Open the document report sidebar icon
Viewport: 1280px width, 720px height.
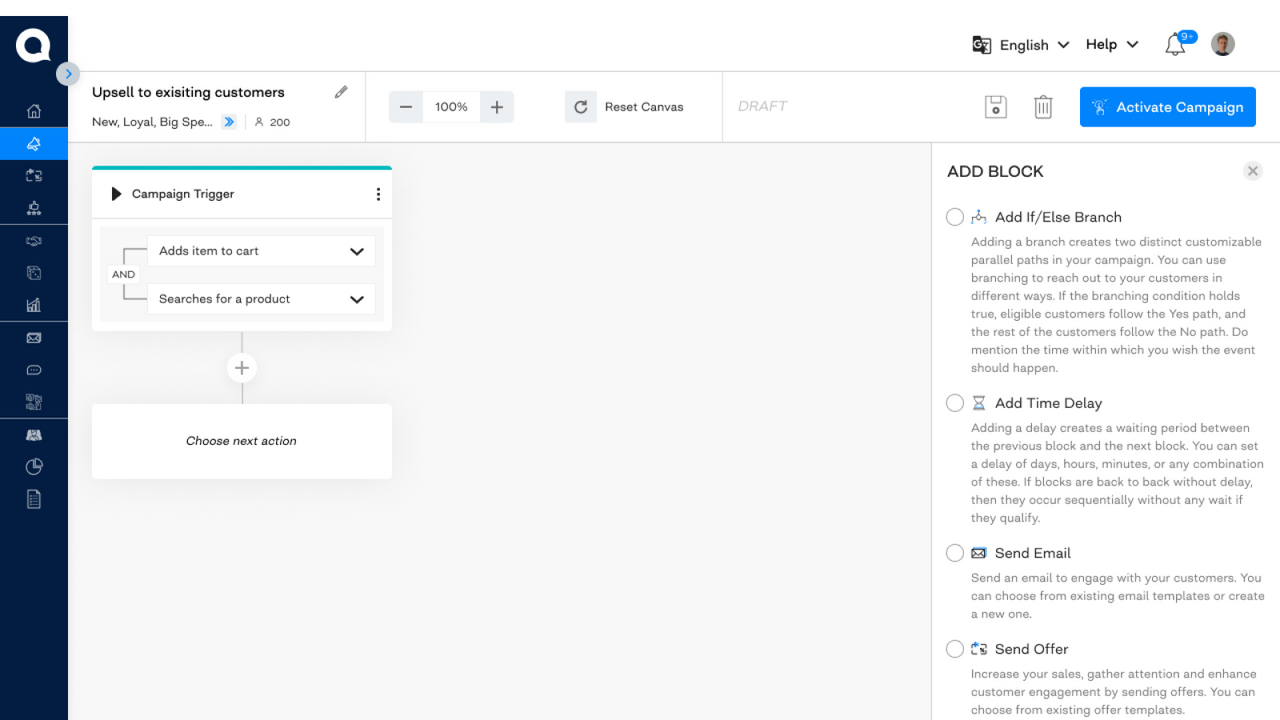[34, 498]
